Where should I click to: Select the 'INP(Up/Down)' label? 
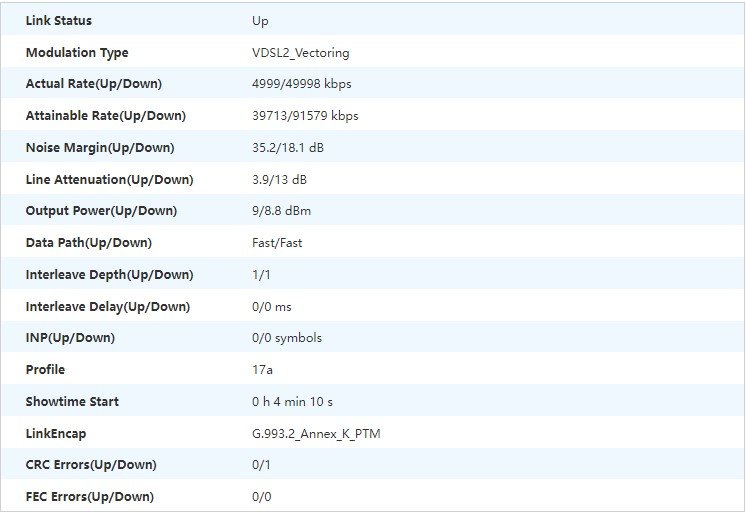[x=70, y=338]
